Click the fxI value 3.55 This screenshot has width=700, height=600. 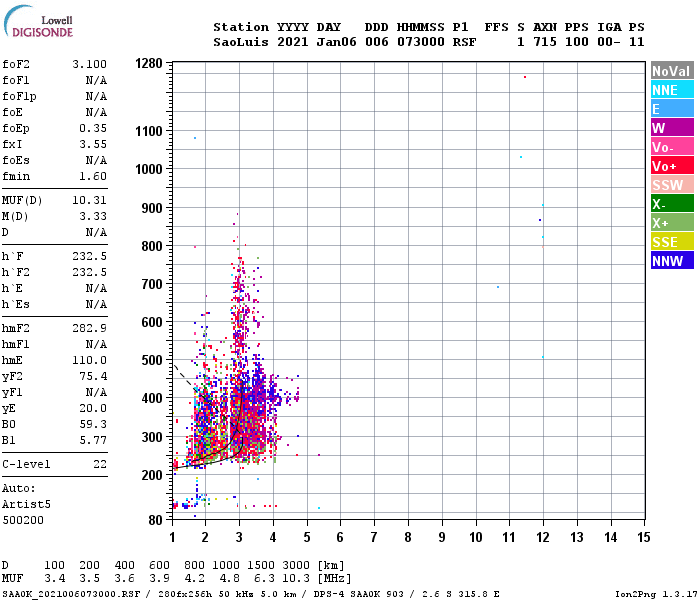(93, 145)
